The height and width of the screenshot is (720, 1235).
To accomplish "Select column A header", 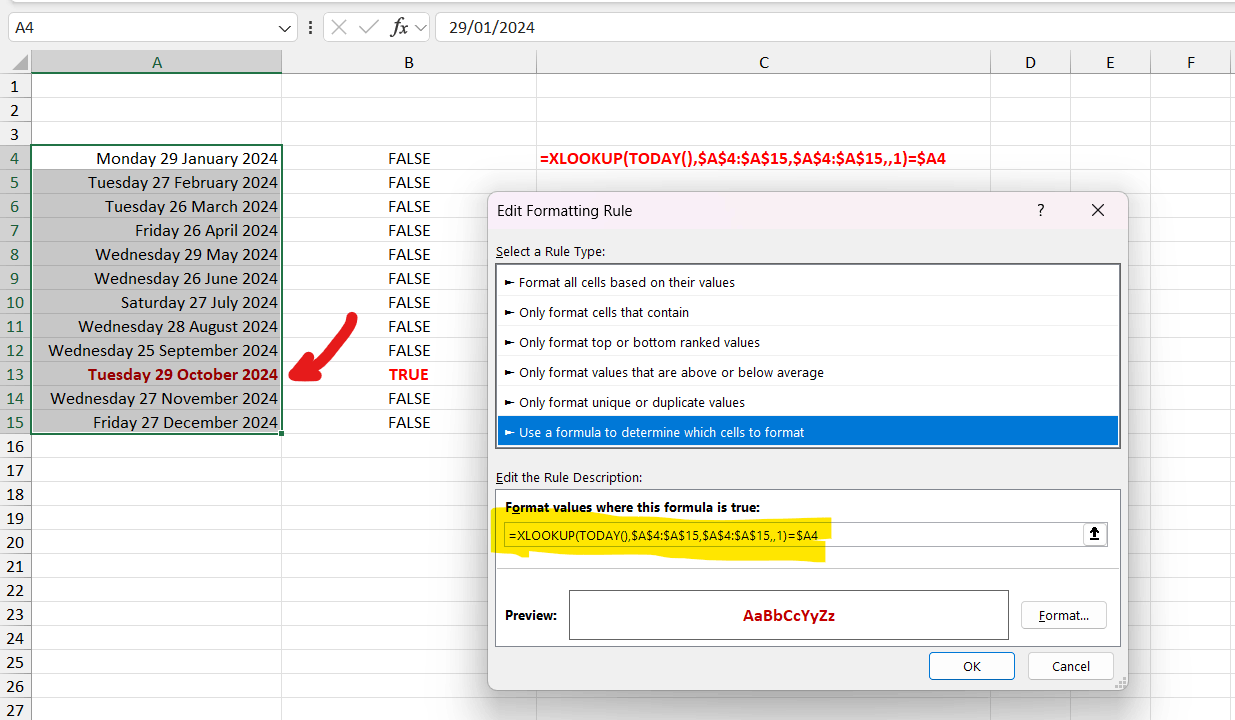I will pos(157,62).
